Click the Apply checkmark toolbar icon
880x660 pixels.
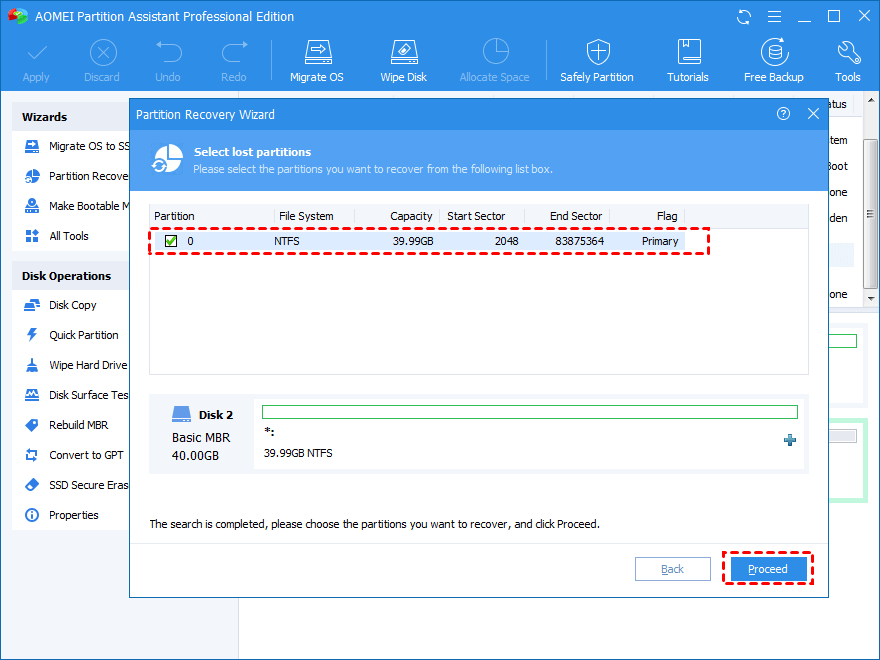36,54
